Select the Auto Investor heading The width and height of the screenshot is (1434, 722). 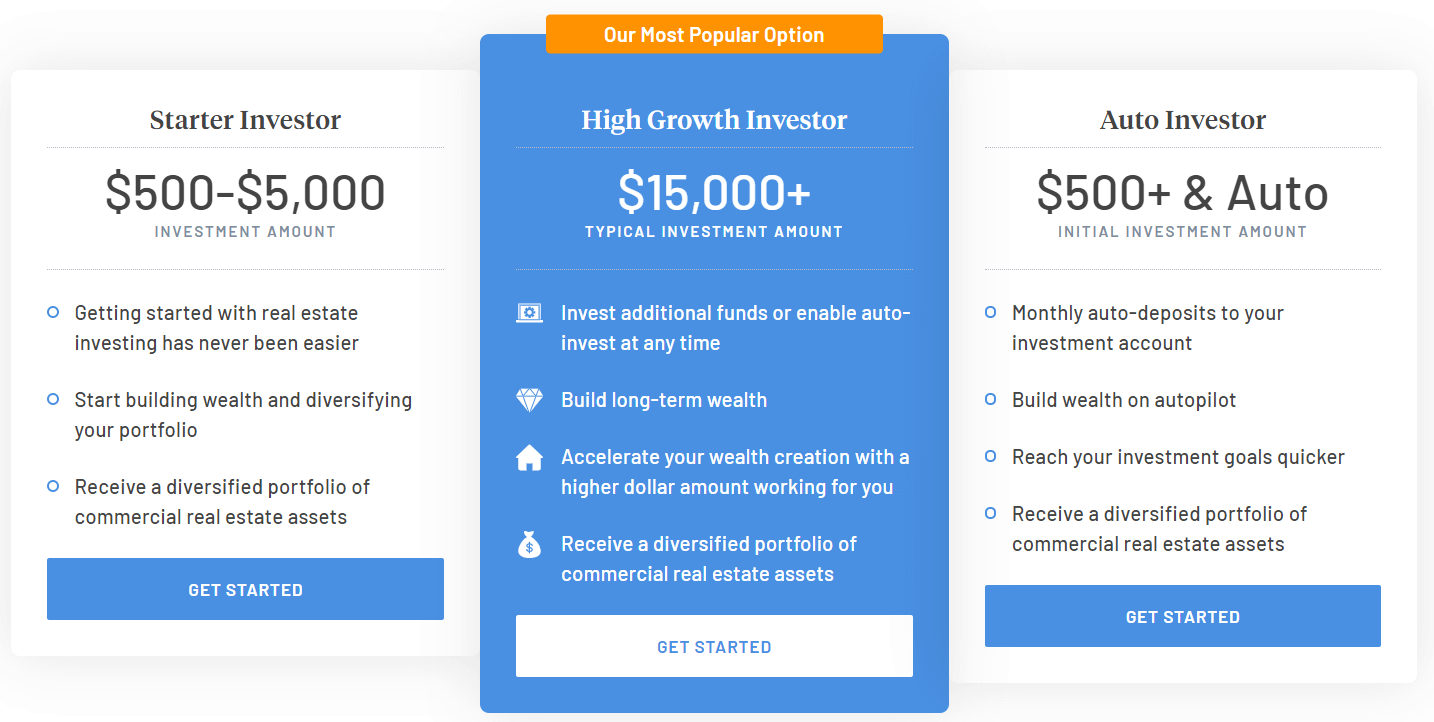click(1183, 120)
